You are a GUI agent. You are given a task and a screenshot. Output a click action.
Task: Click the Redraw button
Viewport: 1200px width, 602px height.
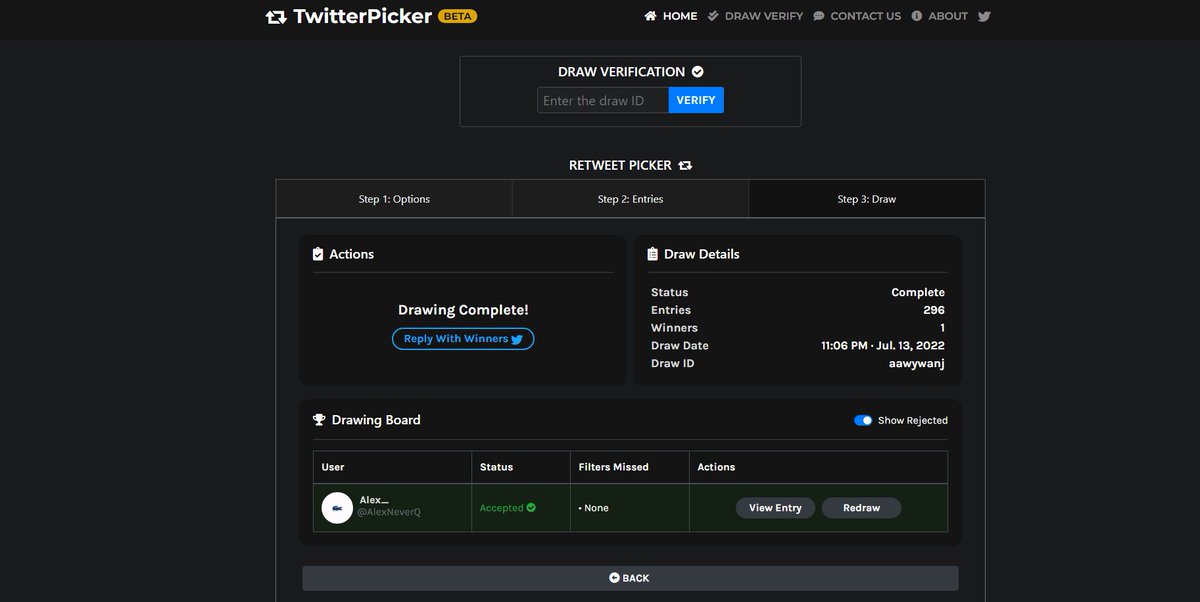(x=861, y=508)
